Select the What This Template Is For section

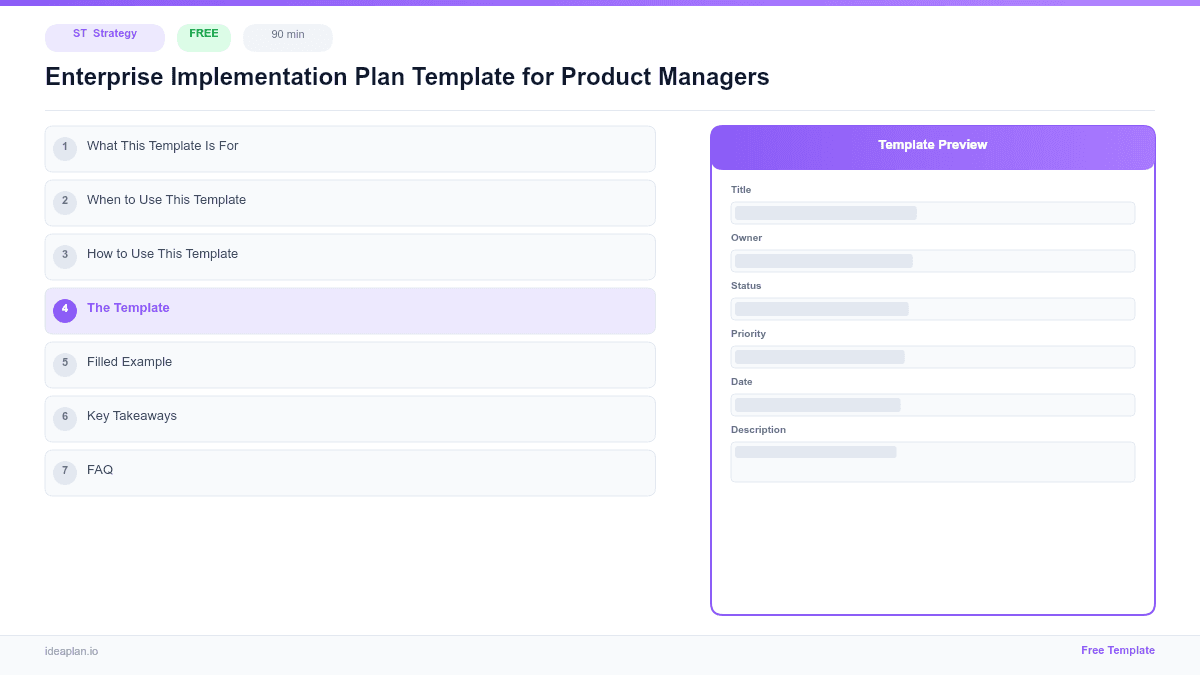coord(350,148)
